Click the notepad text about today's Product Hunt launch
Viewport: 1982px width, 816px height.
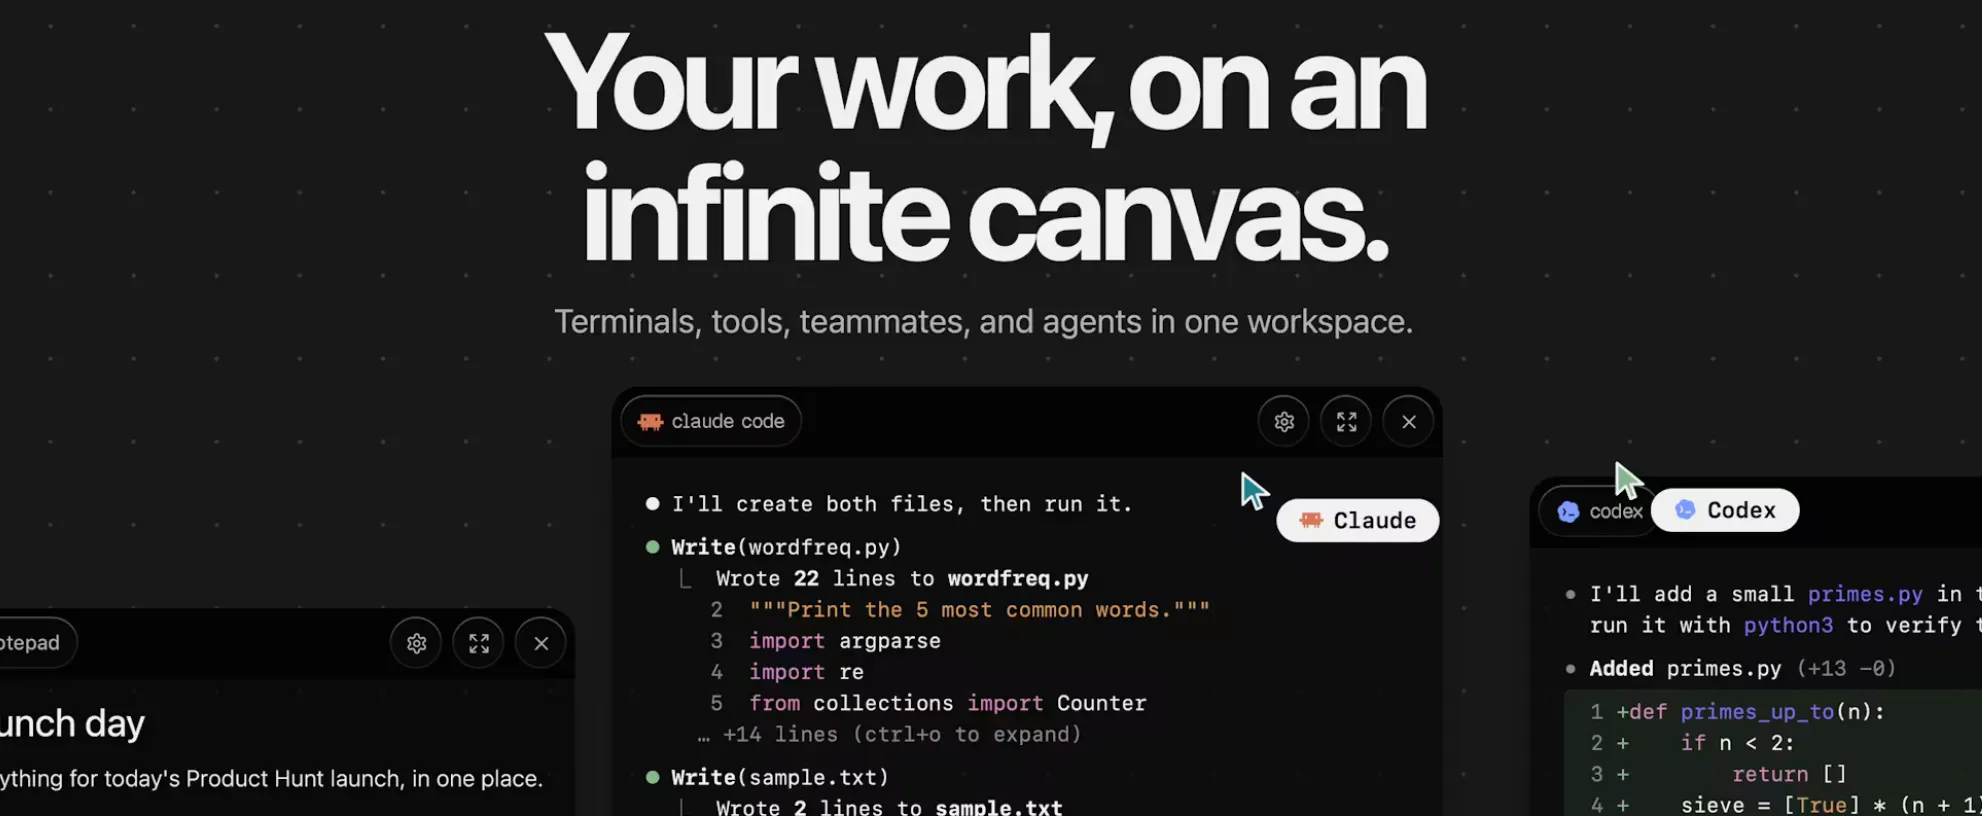(272, 779)
